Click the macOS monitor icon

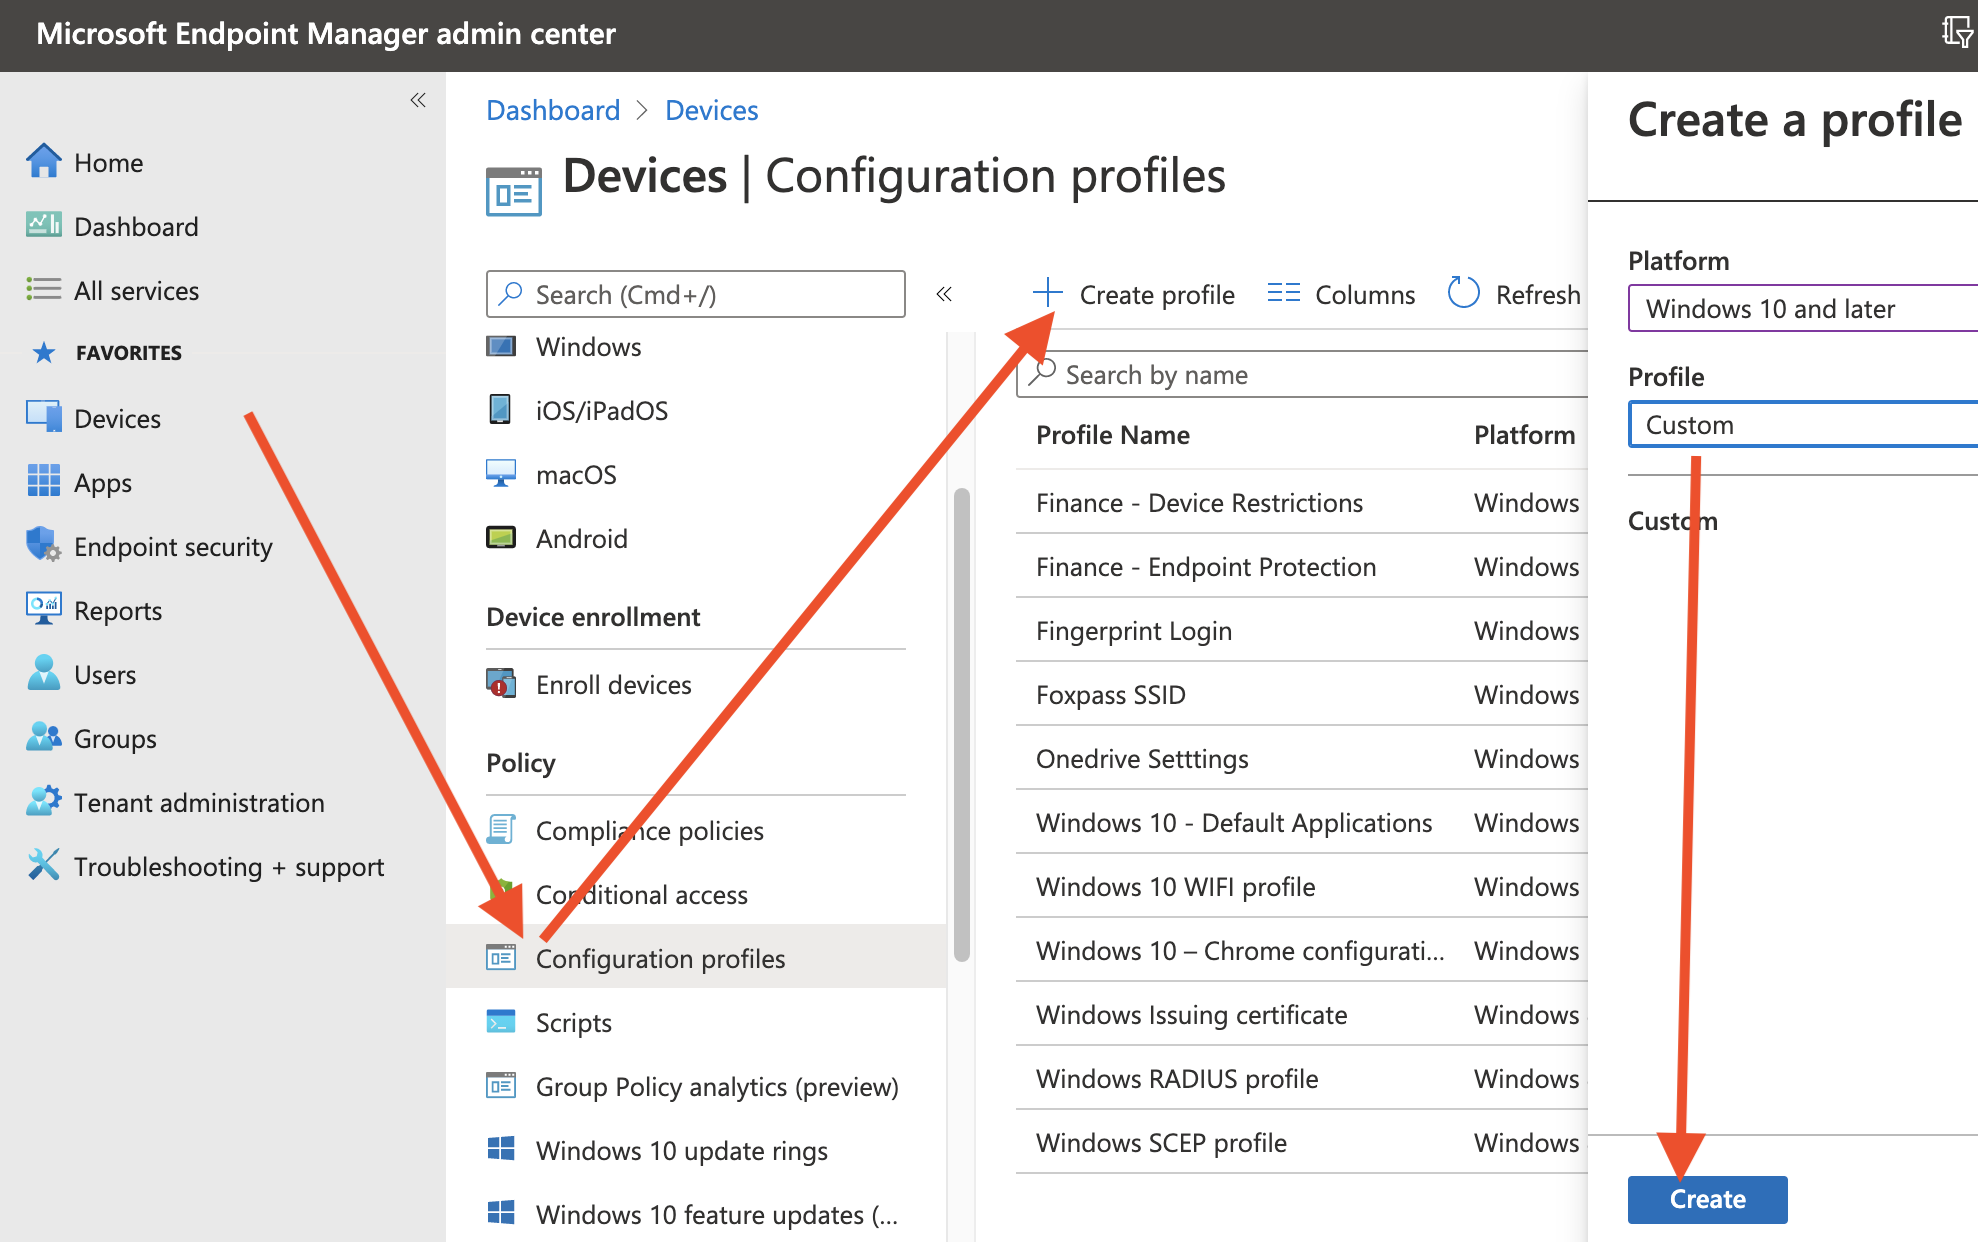tap(501, 473)
